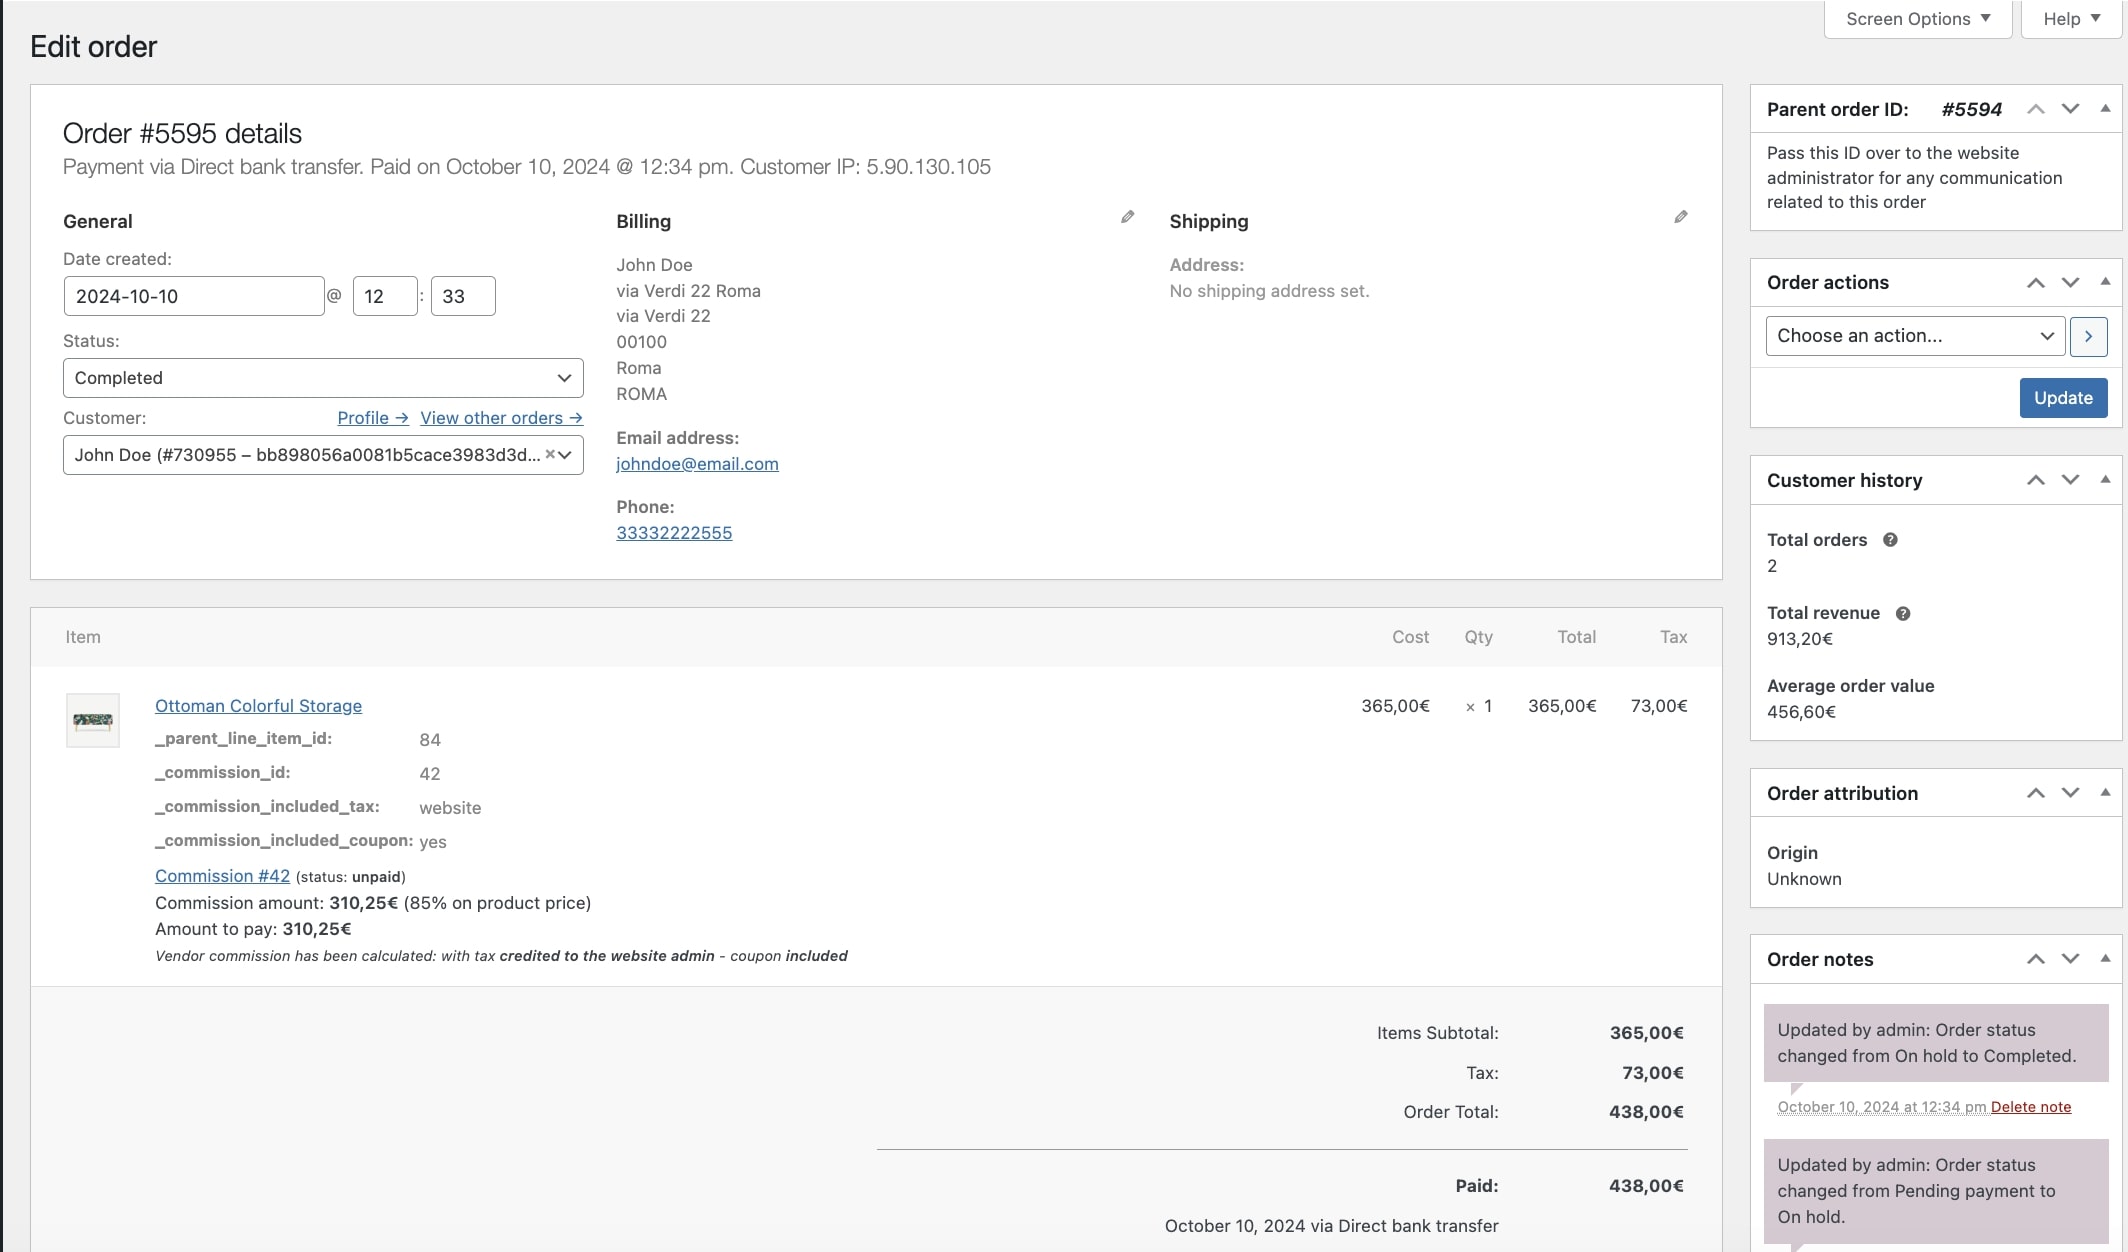The image size is (2128, 1252).
Task: Open the Ottoman Colorful Storage product thumbnail
Action: tap(93, 720)
